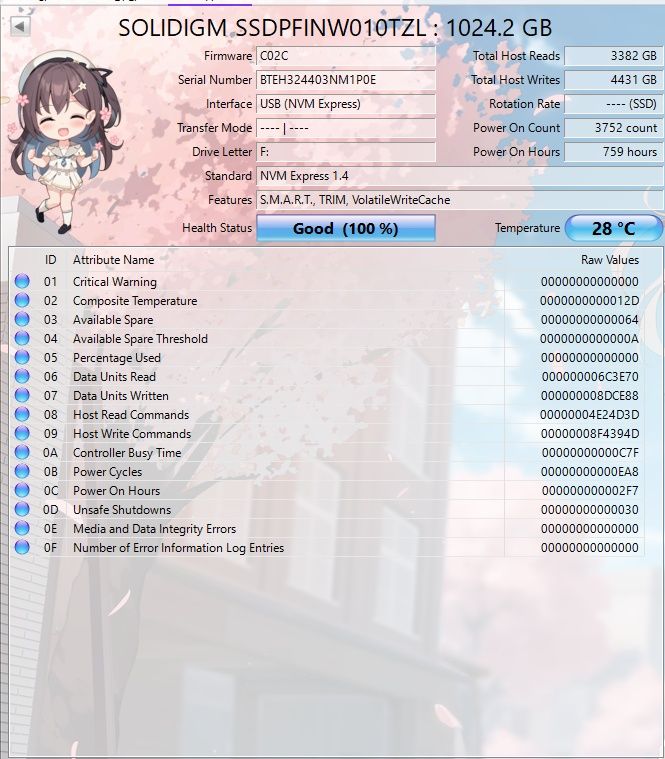The image size is (665, 759).
Task: Click status orb for Power On Hours attribute
Action: [x=22, y=490]
